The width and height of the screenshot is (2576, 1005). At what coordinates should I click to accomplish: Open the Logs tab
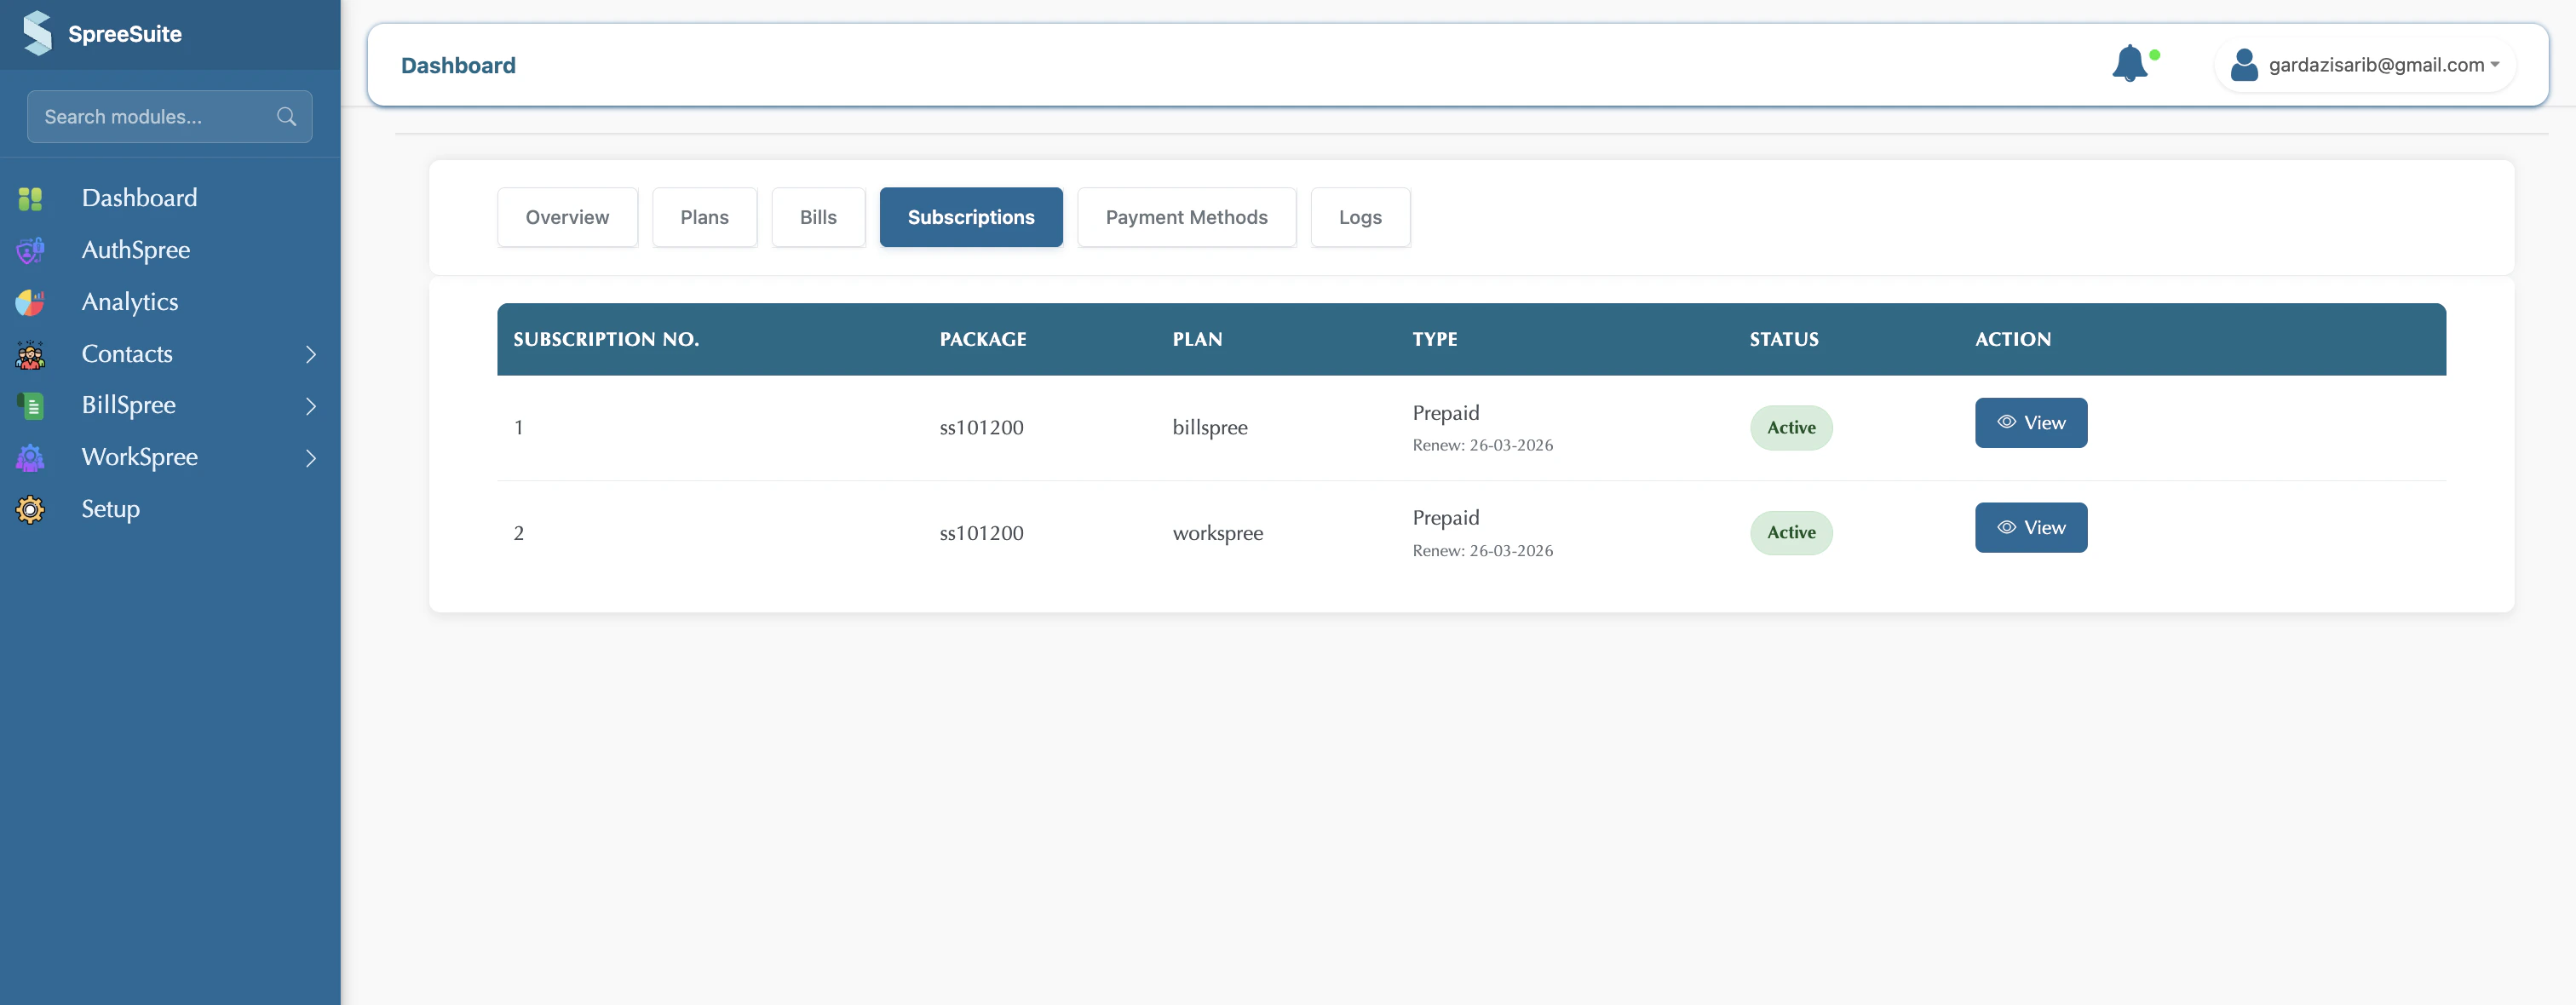click(1360, 217)
